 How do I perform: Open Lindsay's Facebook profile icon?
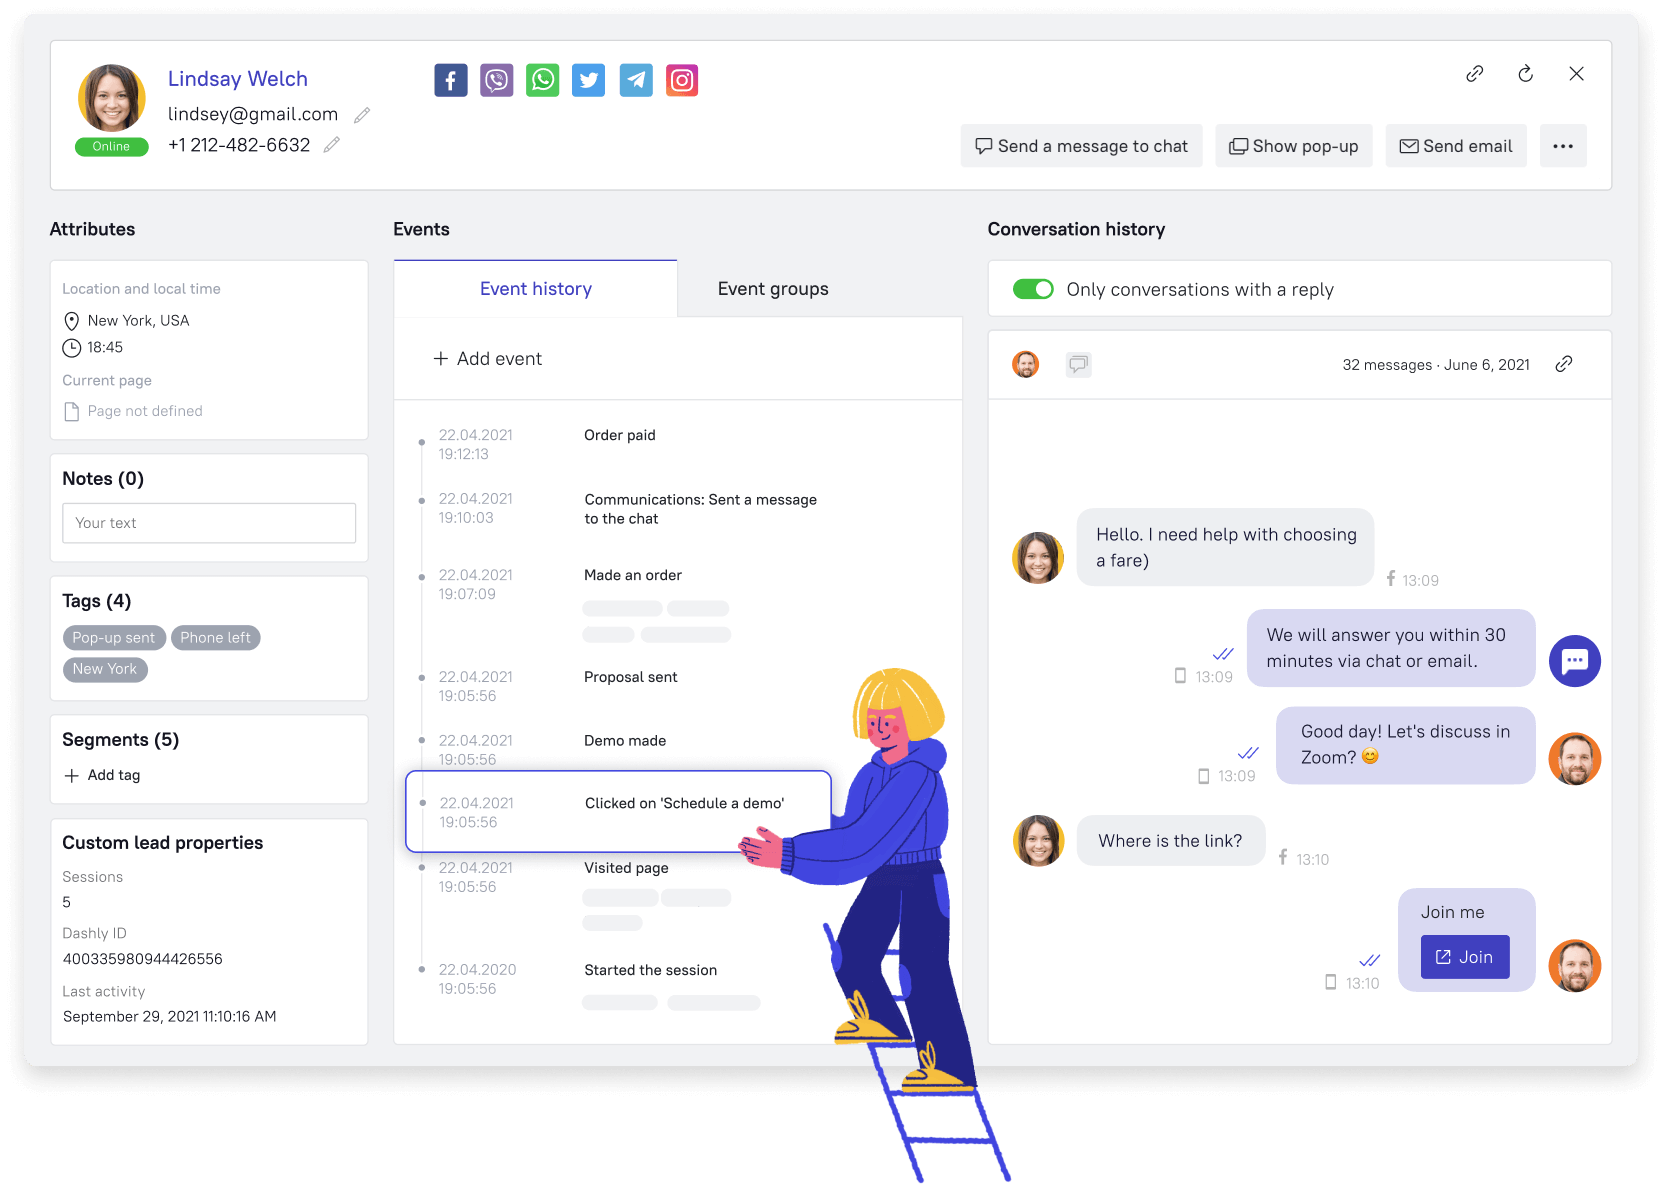pyautogui.click(x=450, y=80)
